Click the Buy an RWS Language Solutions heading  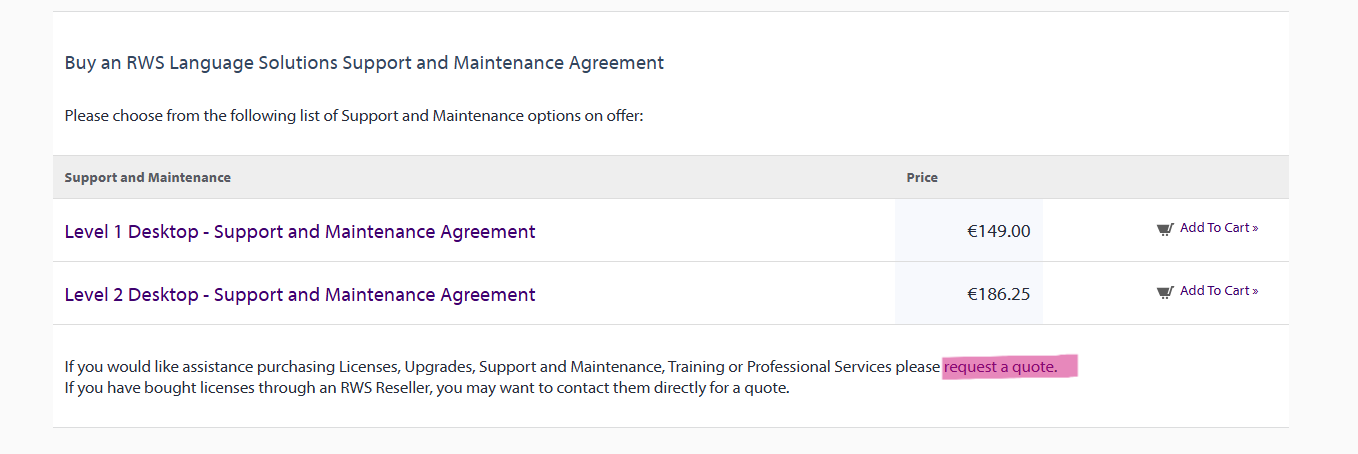click(364, 63)
